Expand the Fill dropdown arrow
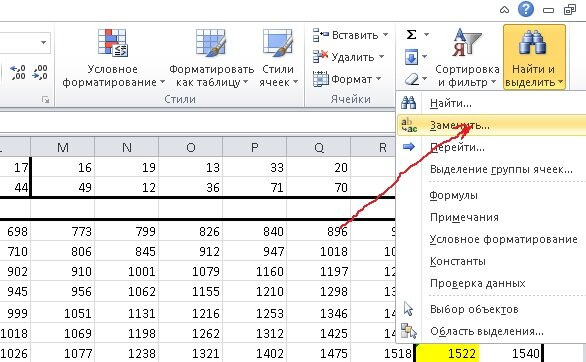Screen dimensions: 586x362 (x=425, y=57)
